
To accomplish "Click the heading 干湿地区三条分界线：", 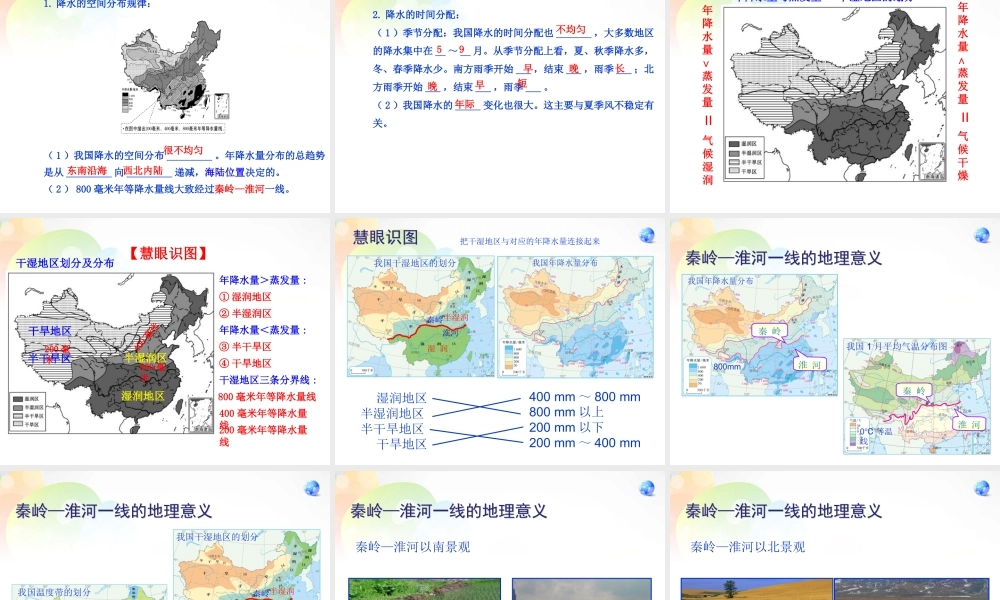I will 268,379.
